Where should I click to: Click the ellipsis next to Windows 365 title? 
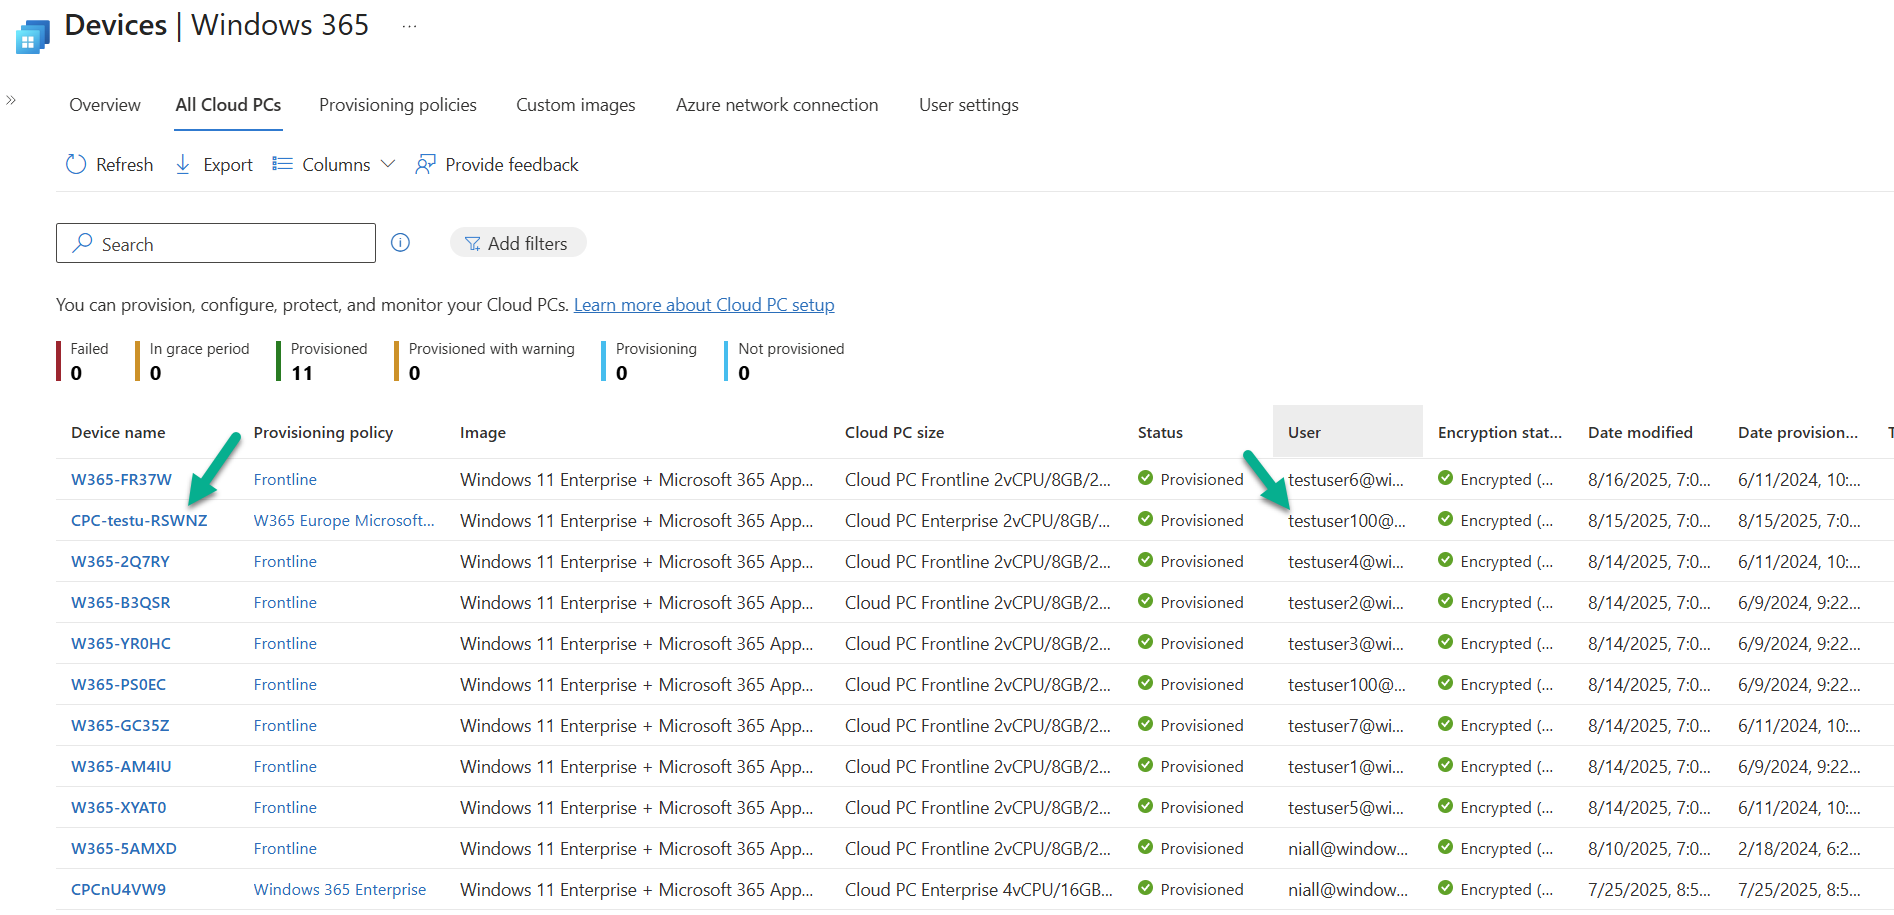click(x=409, y=26)
